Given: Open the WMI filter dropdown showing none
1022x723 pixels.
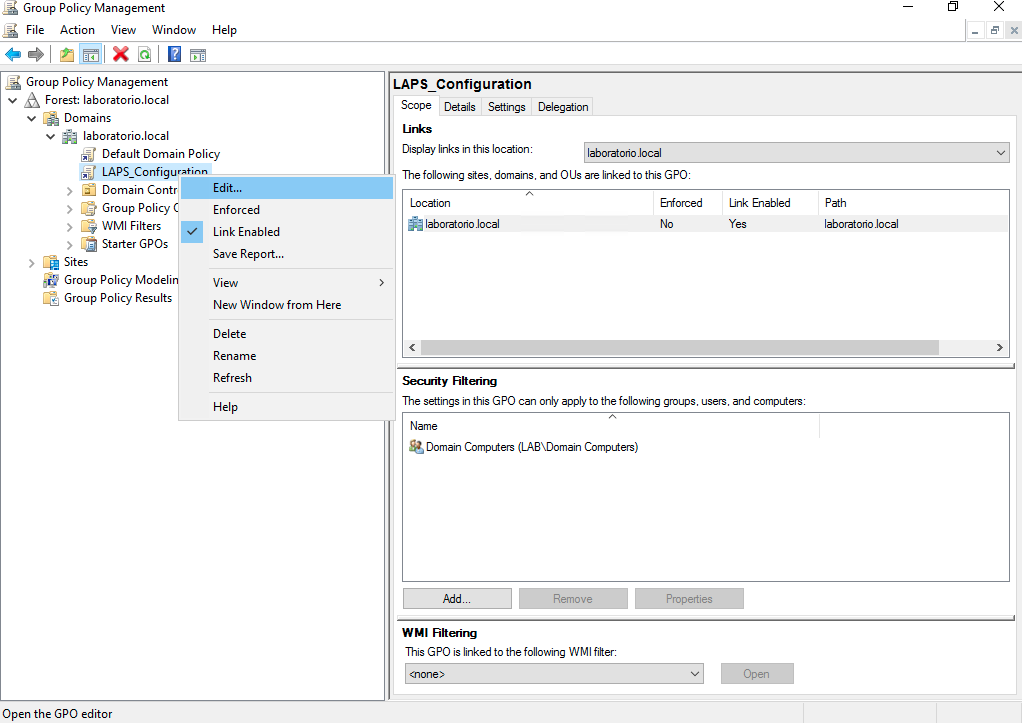Looking at the screenshot, I should [554, 673].
